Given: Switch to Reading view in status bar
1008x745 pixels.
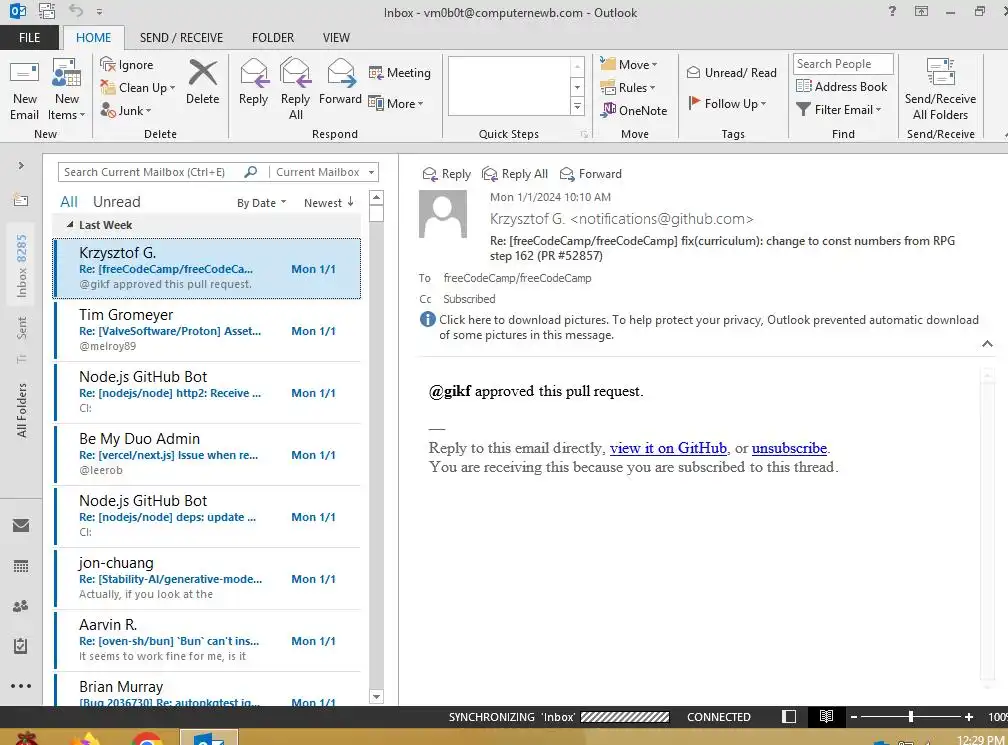Looking at the screenshot, I should [x=827, y=716].
